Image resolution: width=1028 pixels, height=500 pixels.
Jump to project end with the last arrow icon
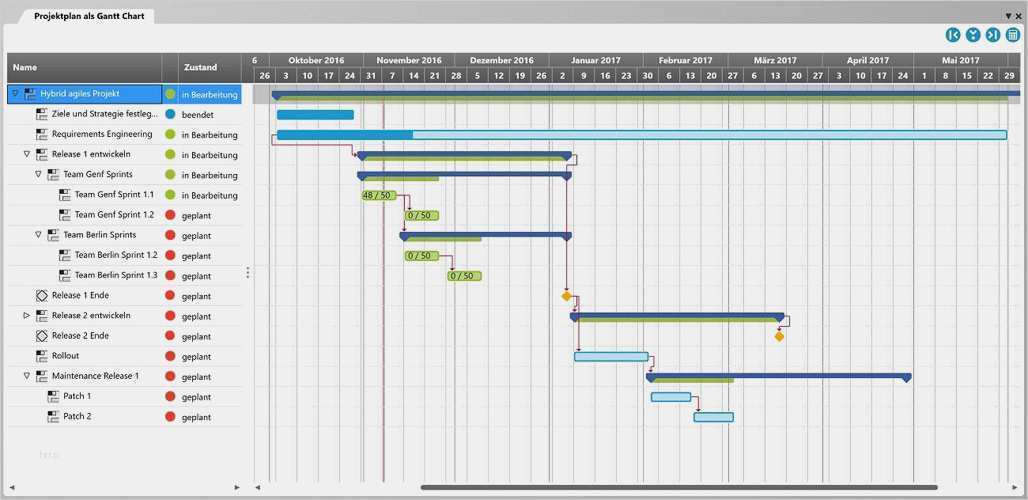pyautogui.click(x=993, y=35)
